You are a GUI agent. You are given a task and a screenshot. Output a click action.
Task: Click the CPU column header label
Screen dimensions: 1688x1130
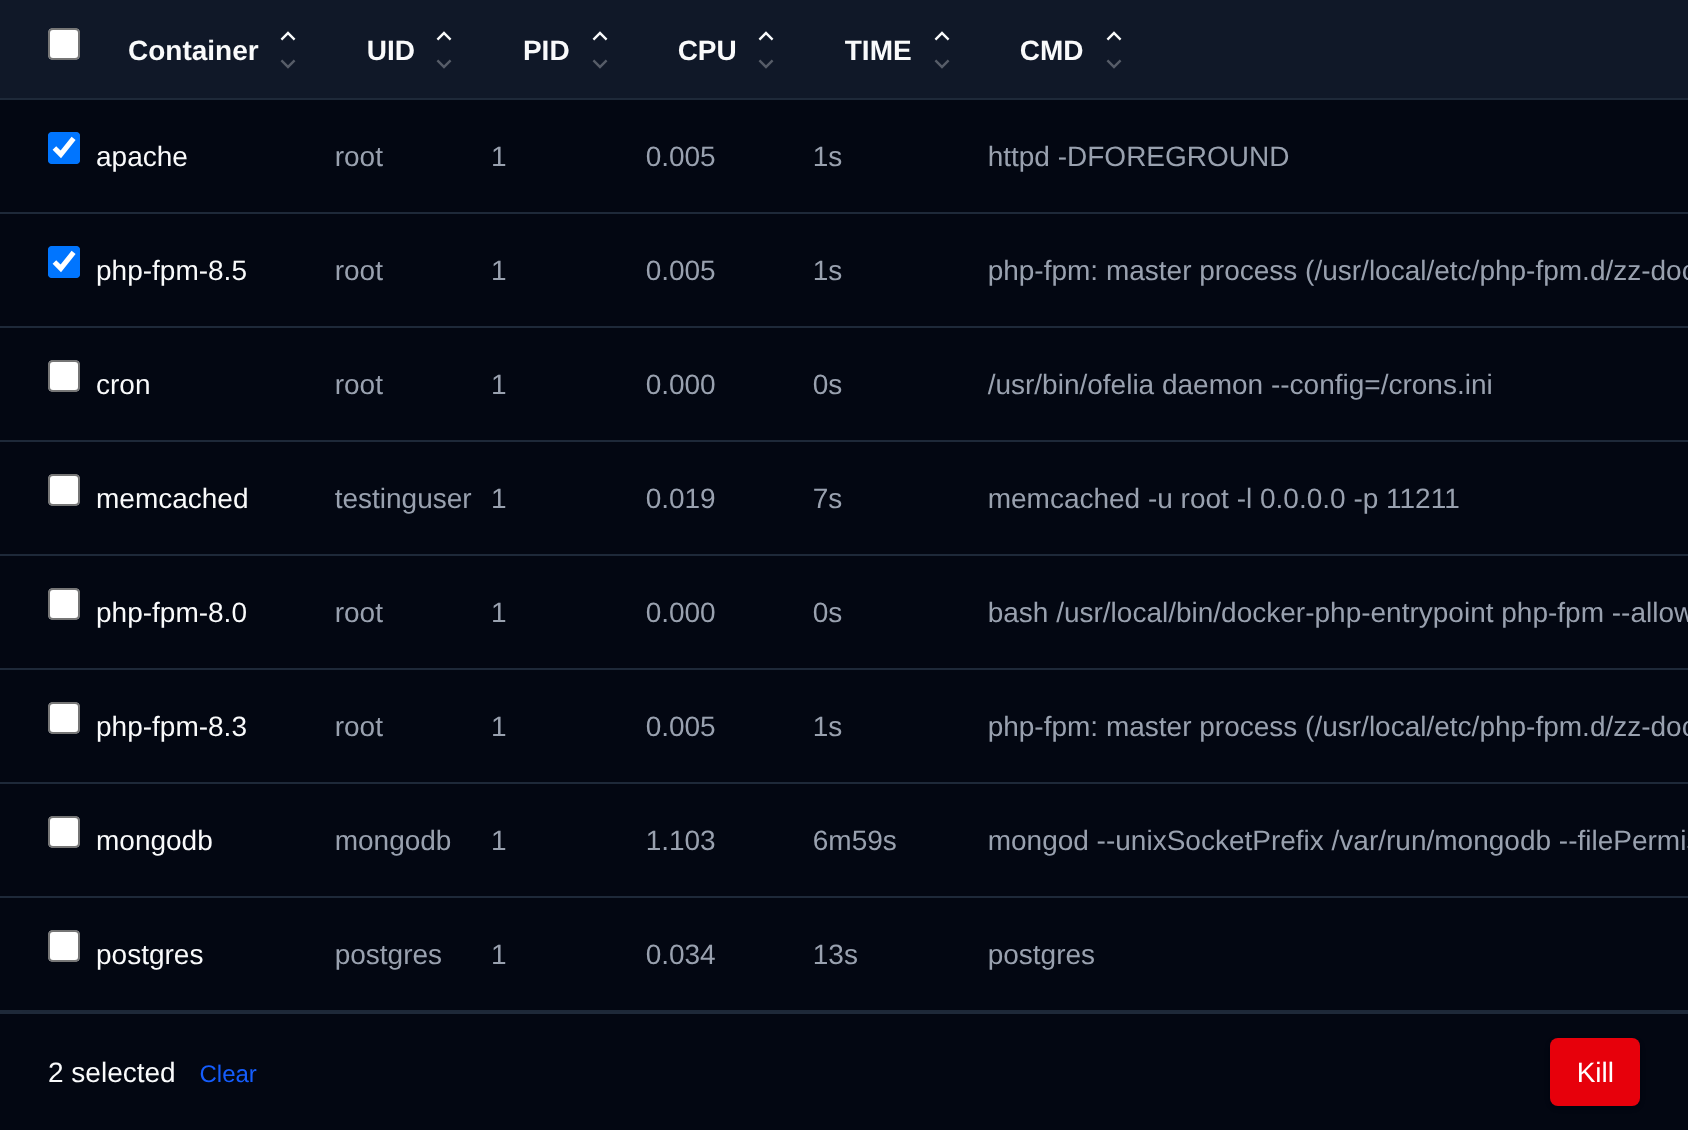[707, 50]
